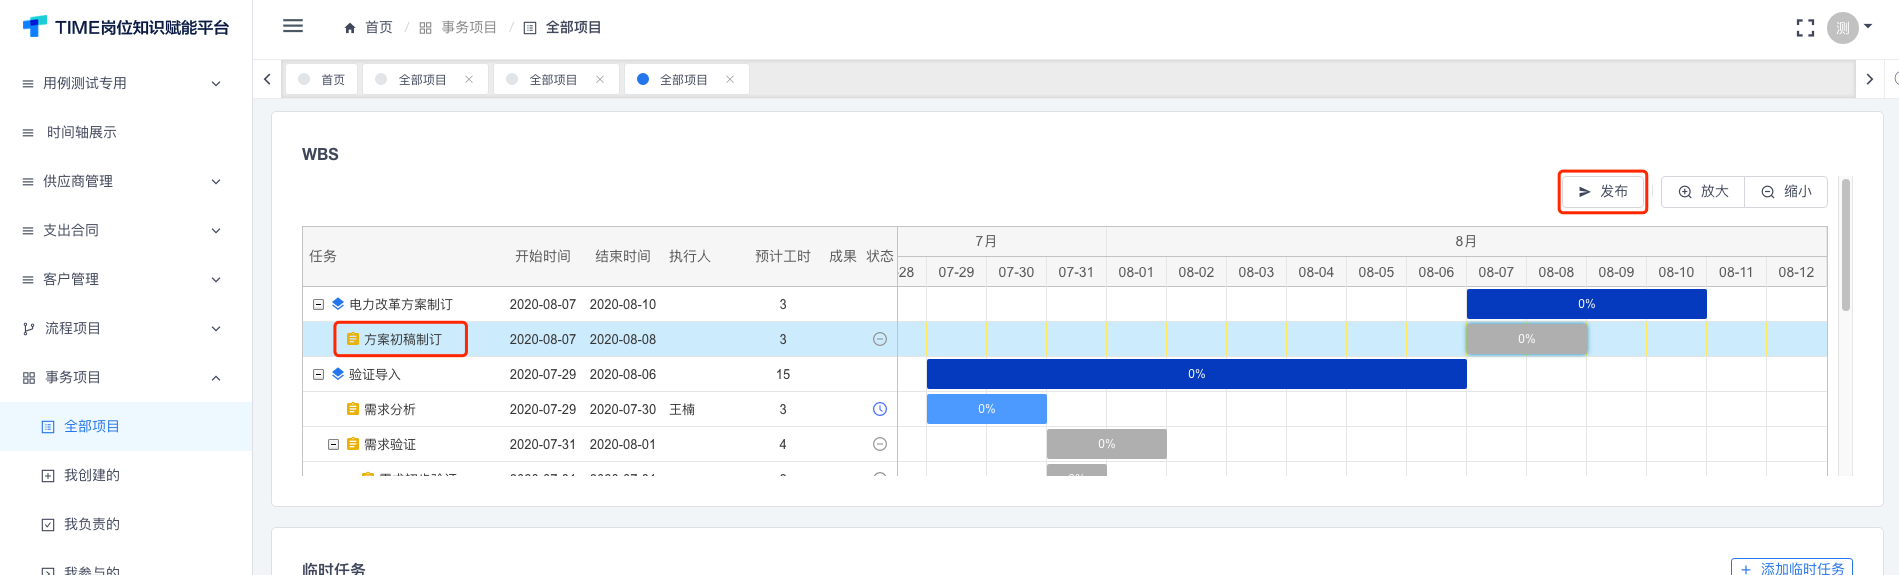Click 首页 in the breadcrumb
The image size is (1899, 575).
(x=379, y=28)
